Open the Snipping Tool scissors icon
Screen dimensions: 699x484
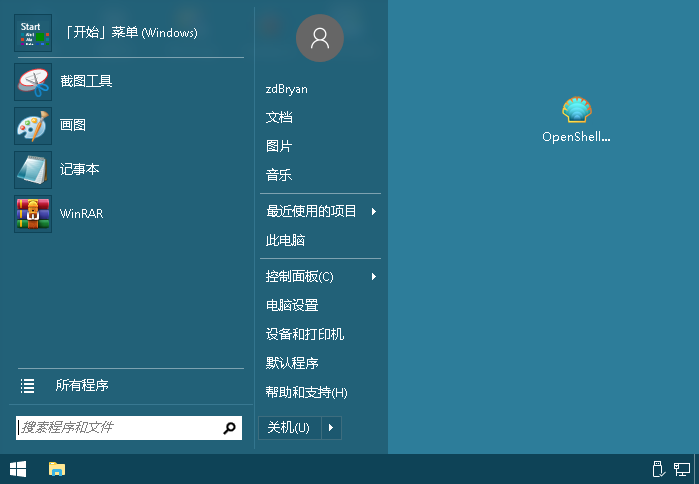(x=33, y=82)
